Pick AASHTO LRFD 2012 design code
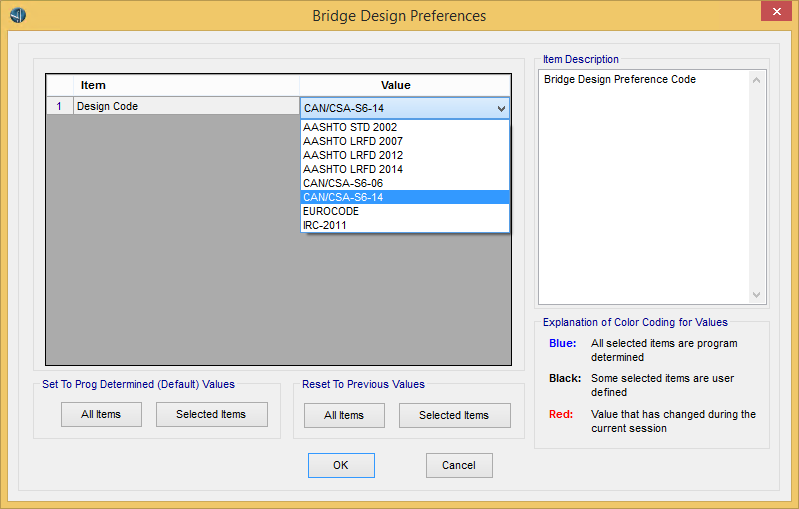The width and height of the screenshot is (799, 509). (405, 155)
